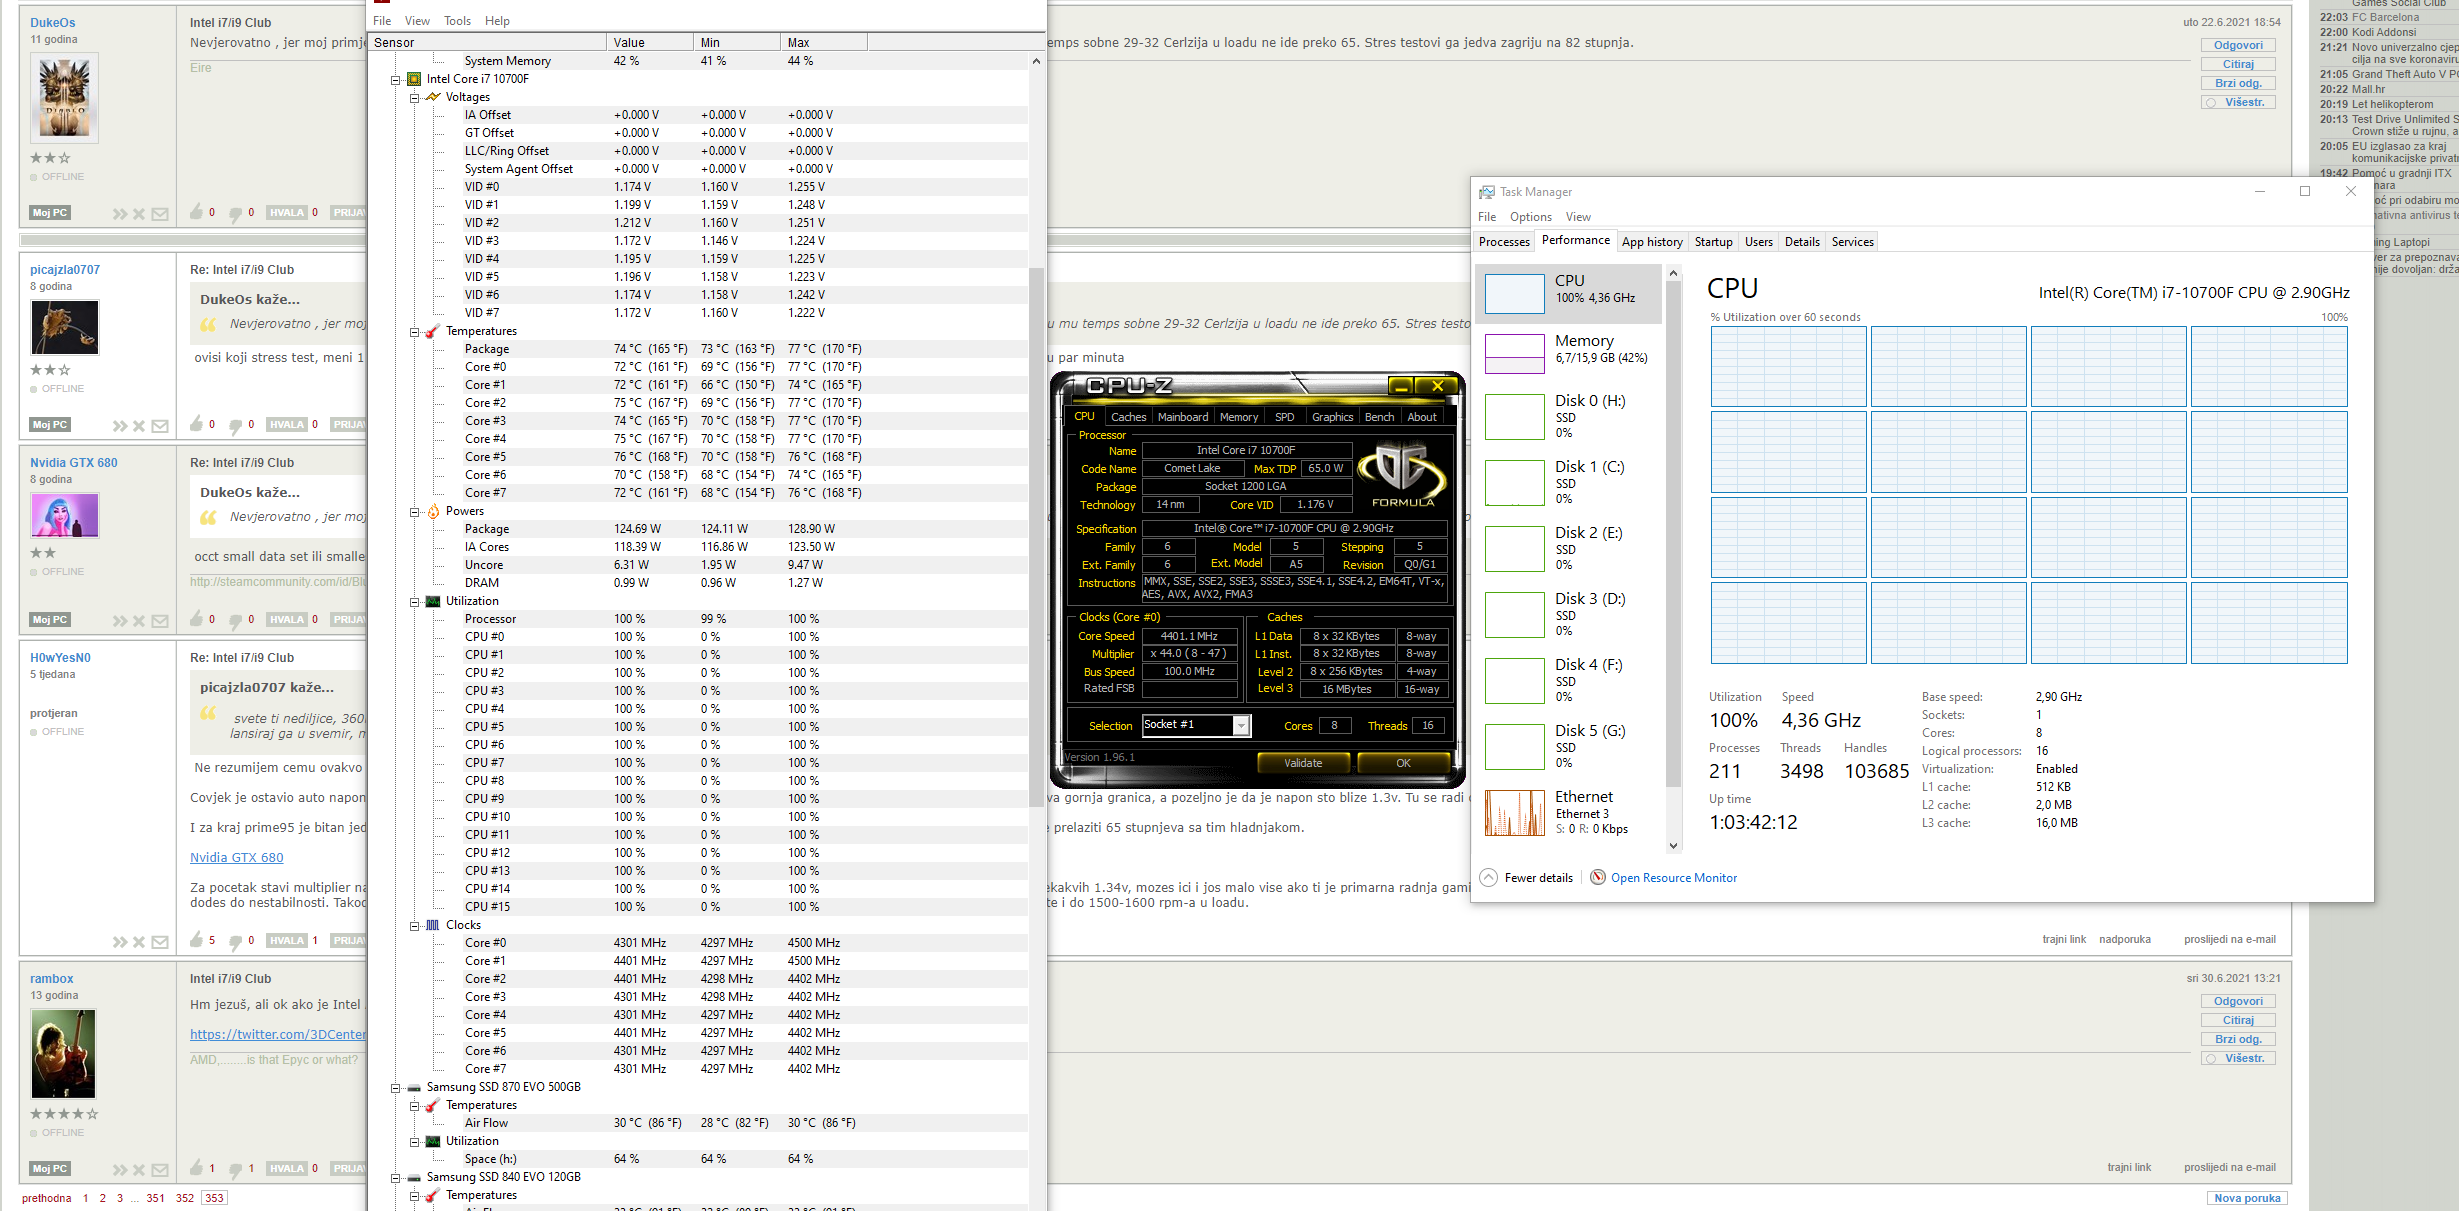Click Open Resource Monitor link

click(1674, 878)
